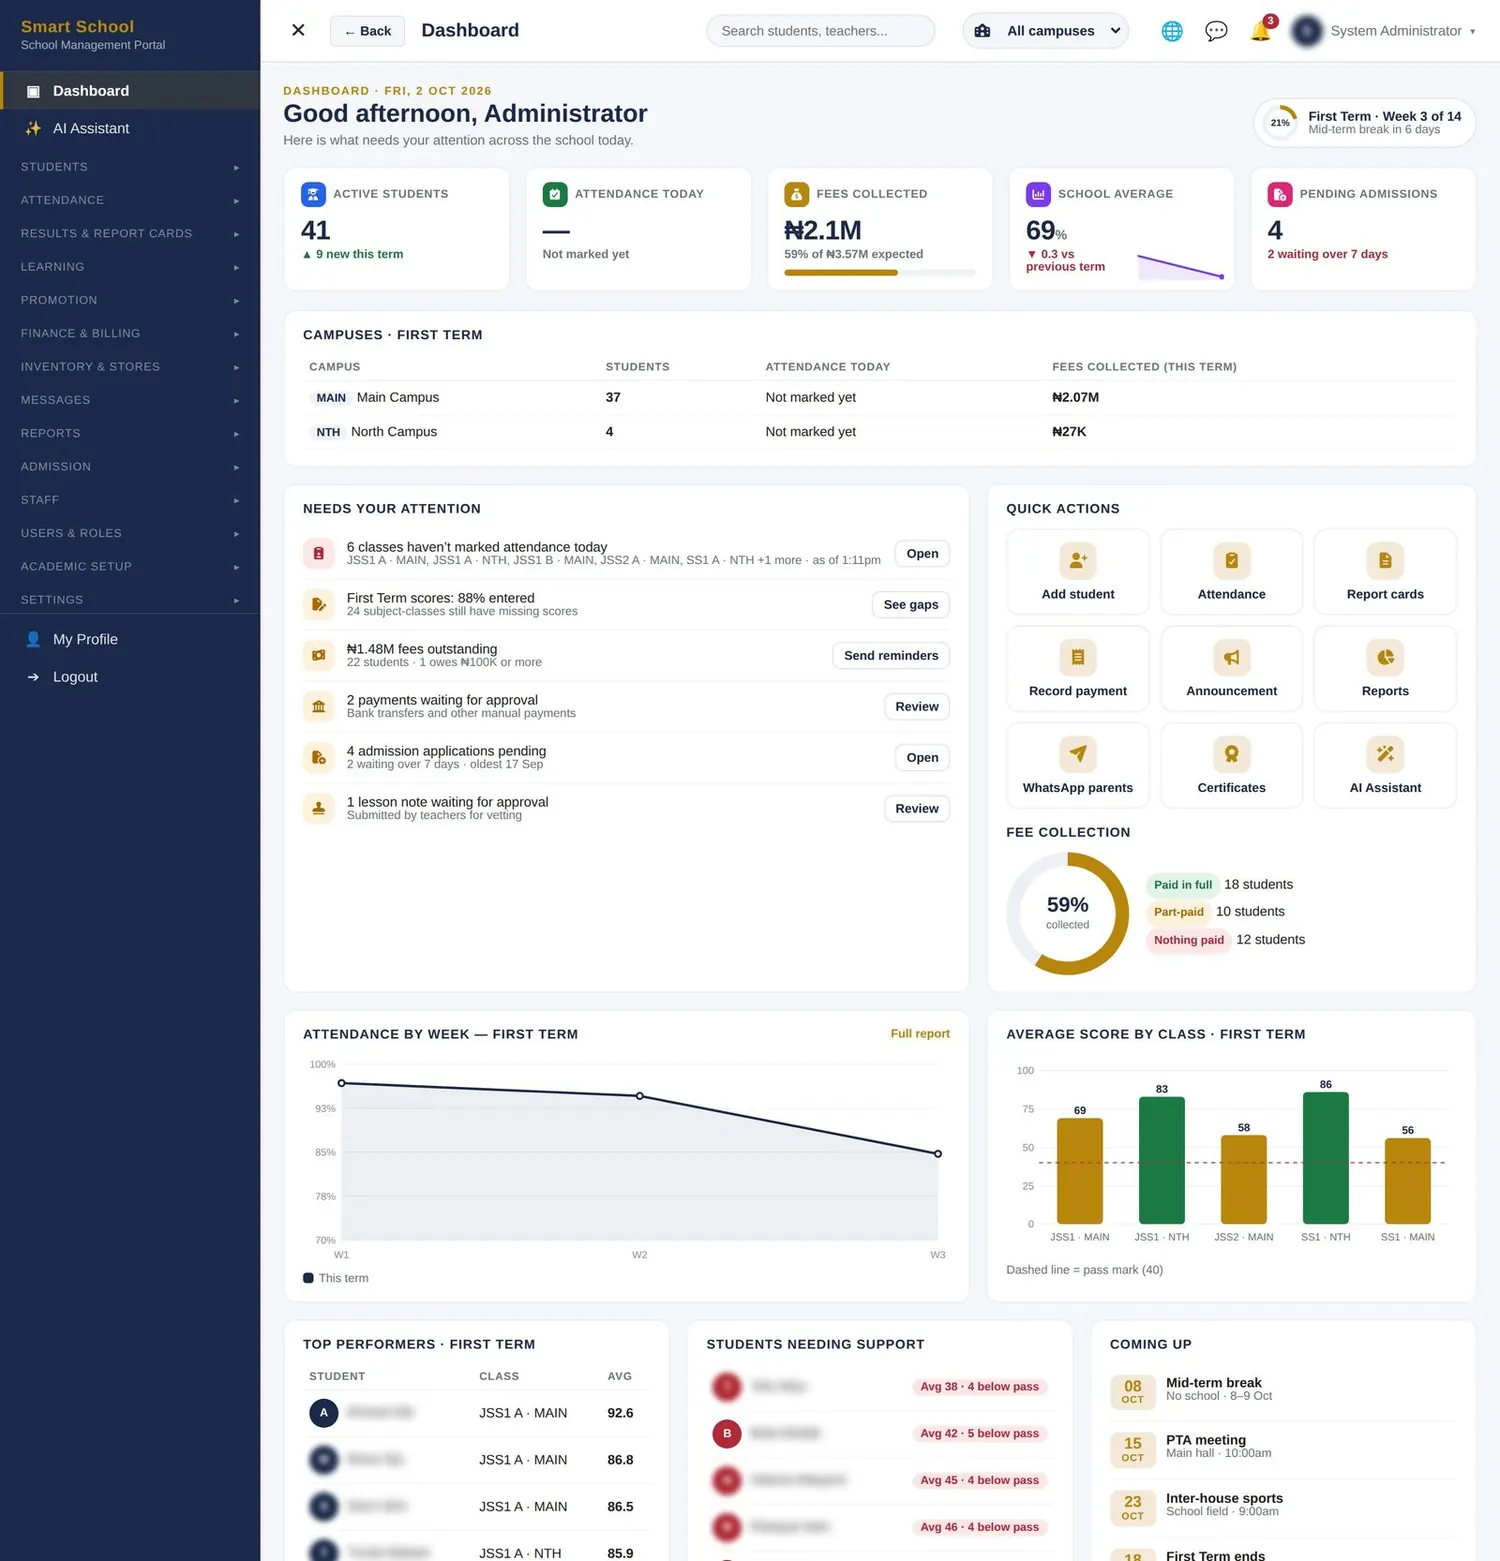Open the All campuses dropdown
This screenshot has height=1561, width=1500.
(1046, 31)
